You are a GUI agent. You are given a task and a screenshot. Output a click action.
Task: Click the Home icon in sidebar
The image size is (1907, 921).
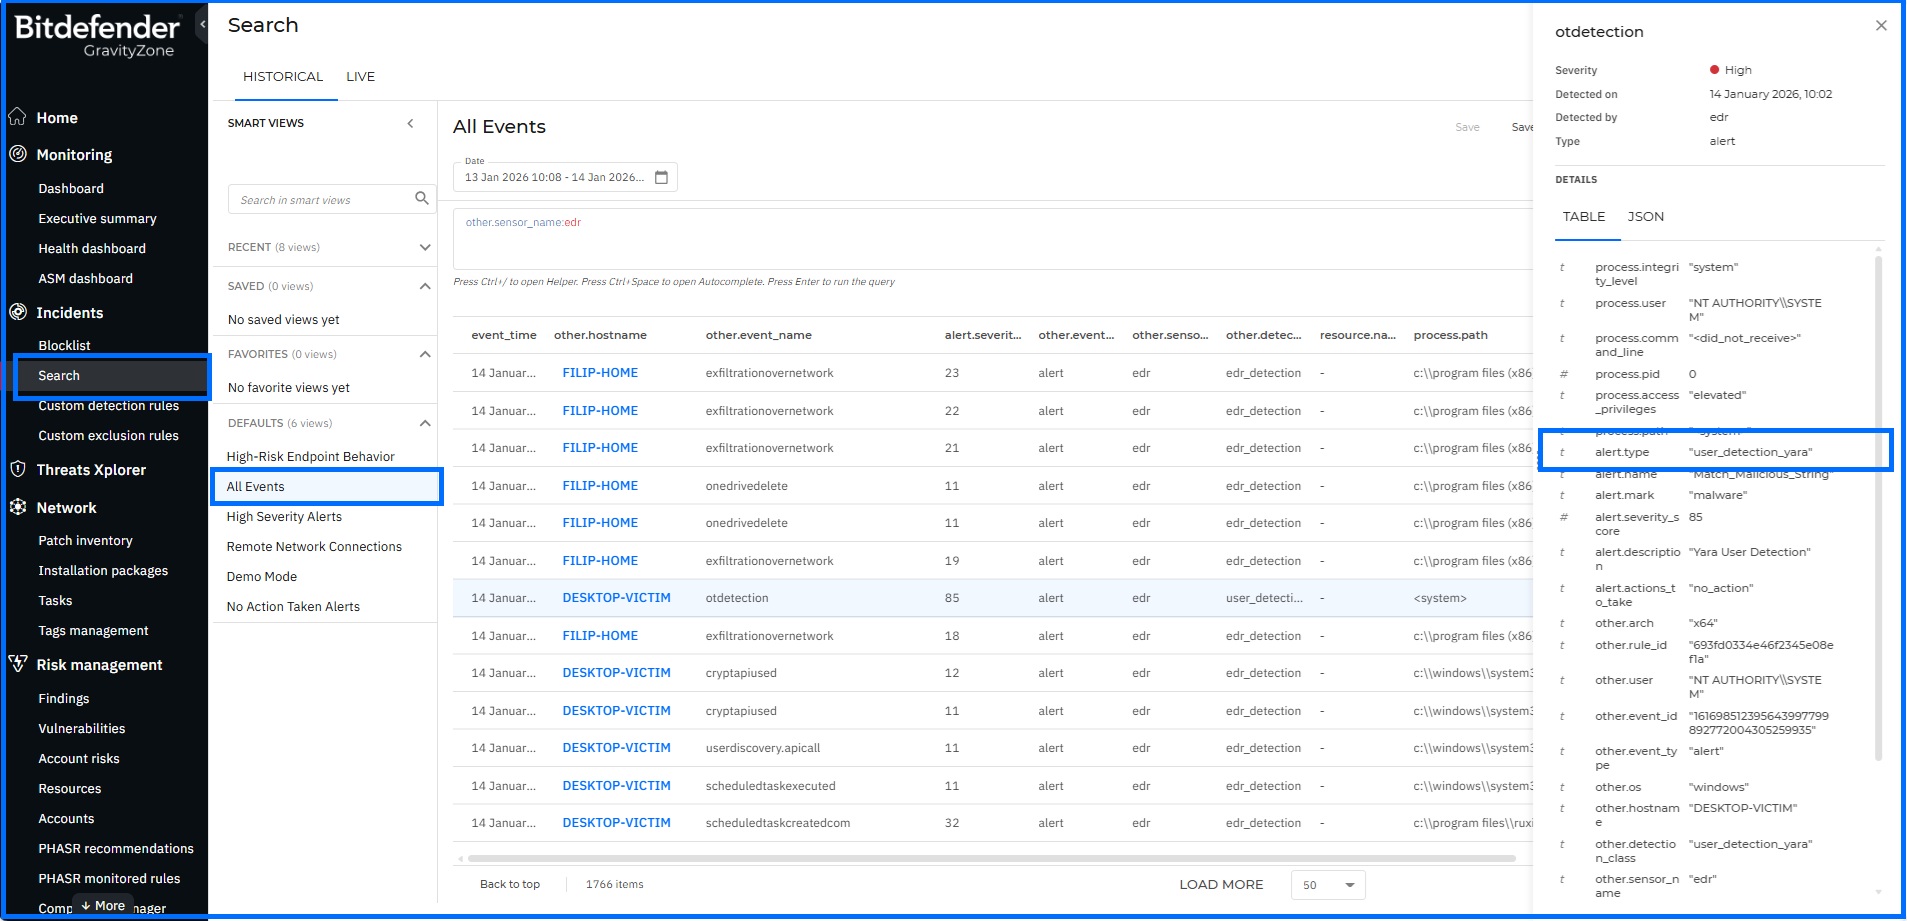coord(17,117)
